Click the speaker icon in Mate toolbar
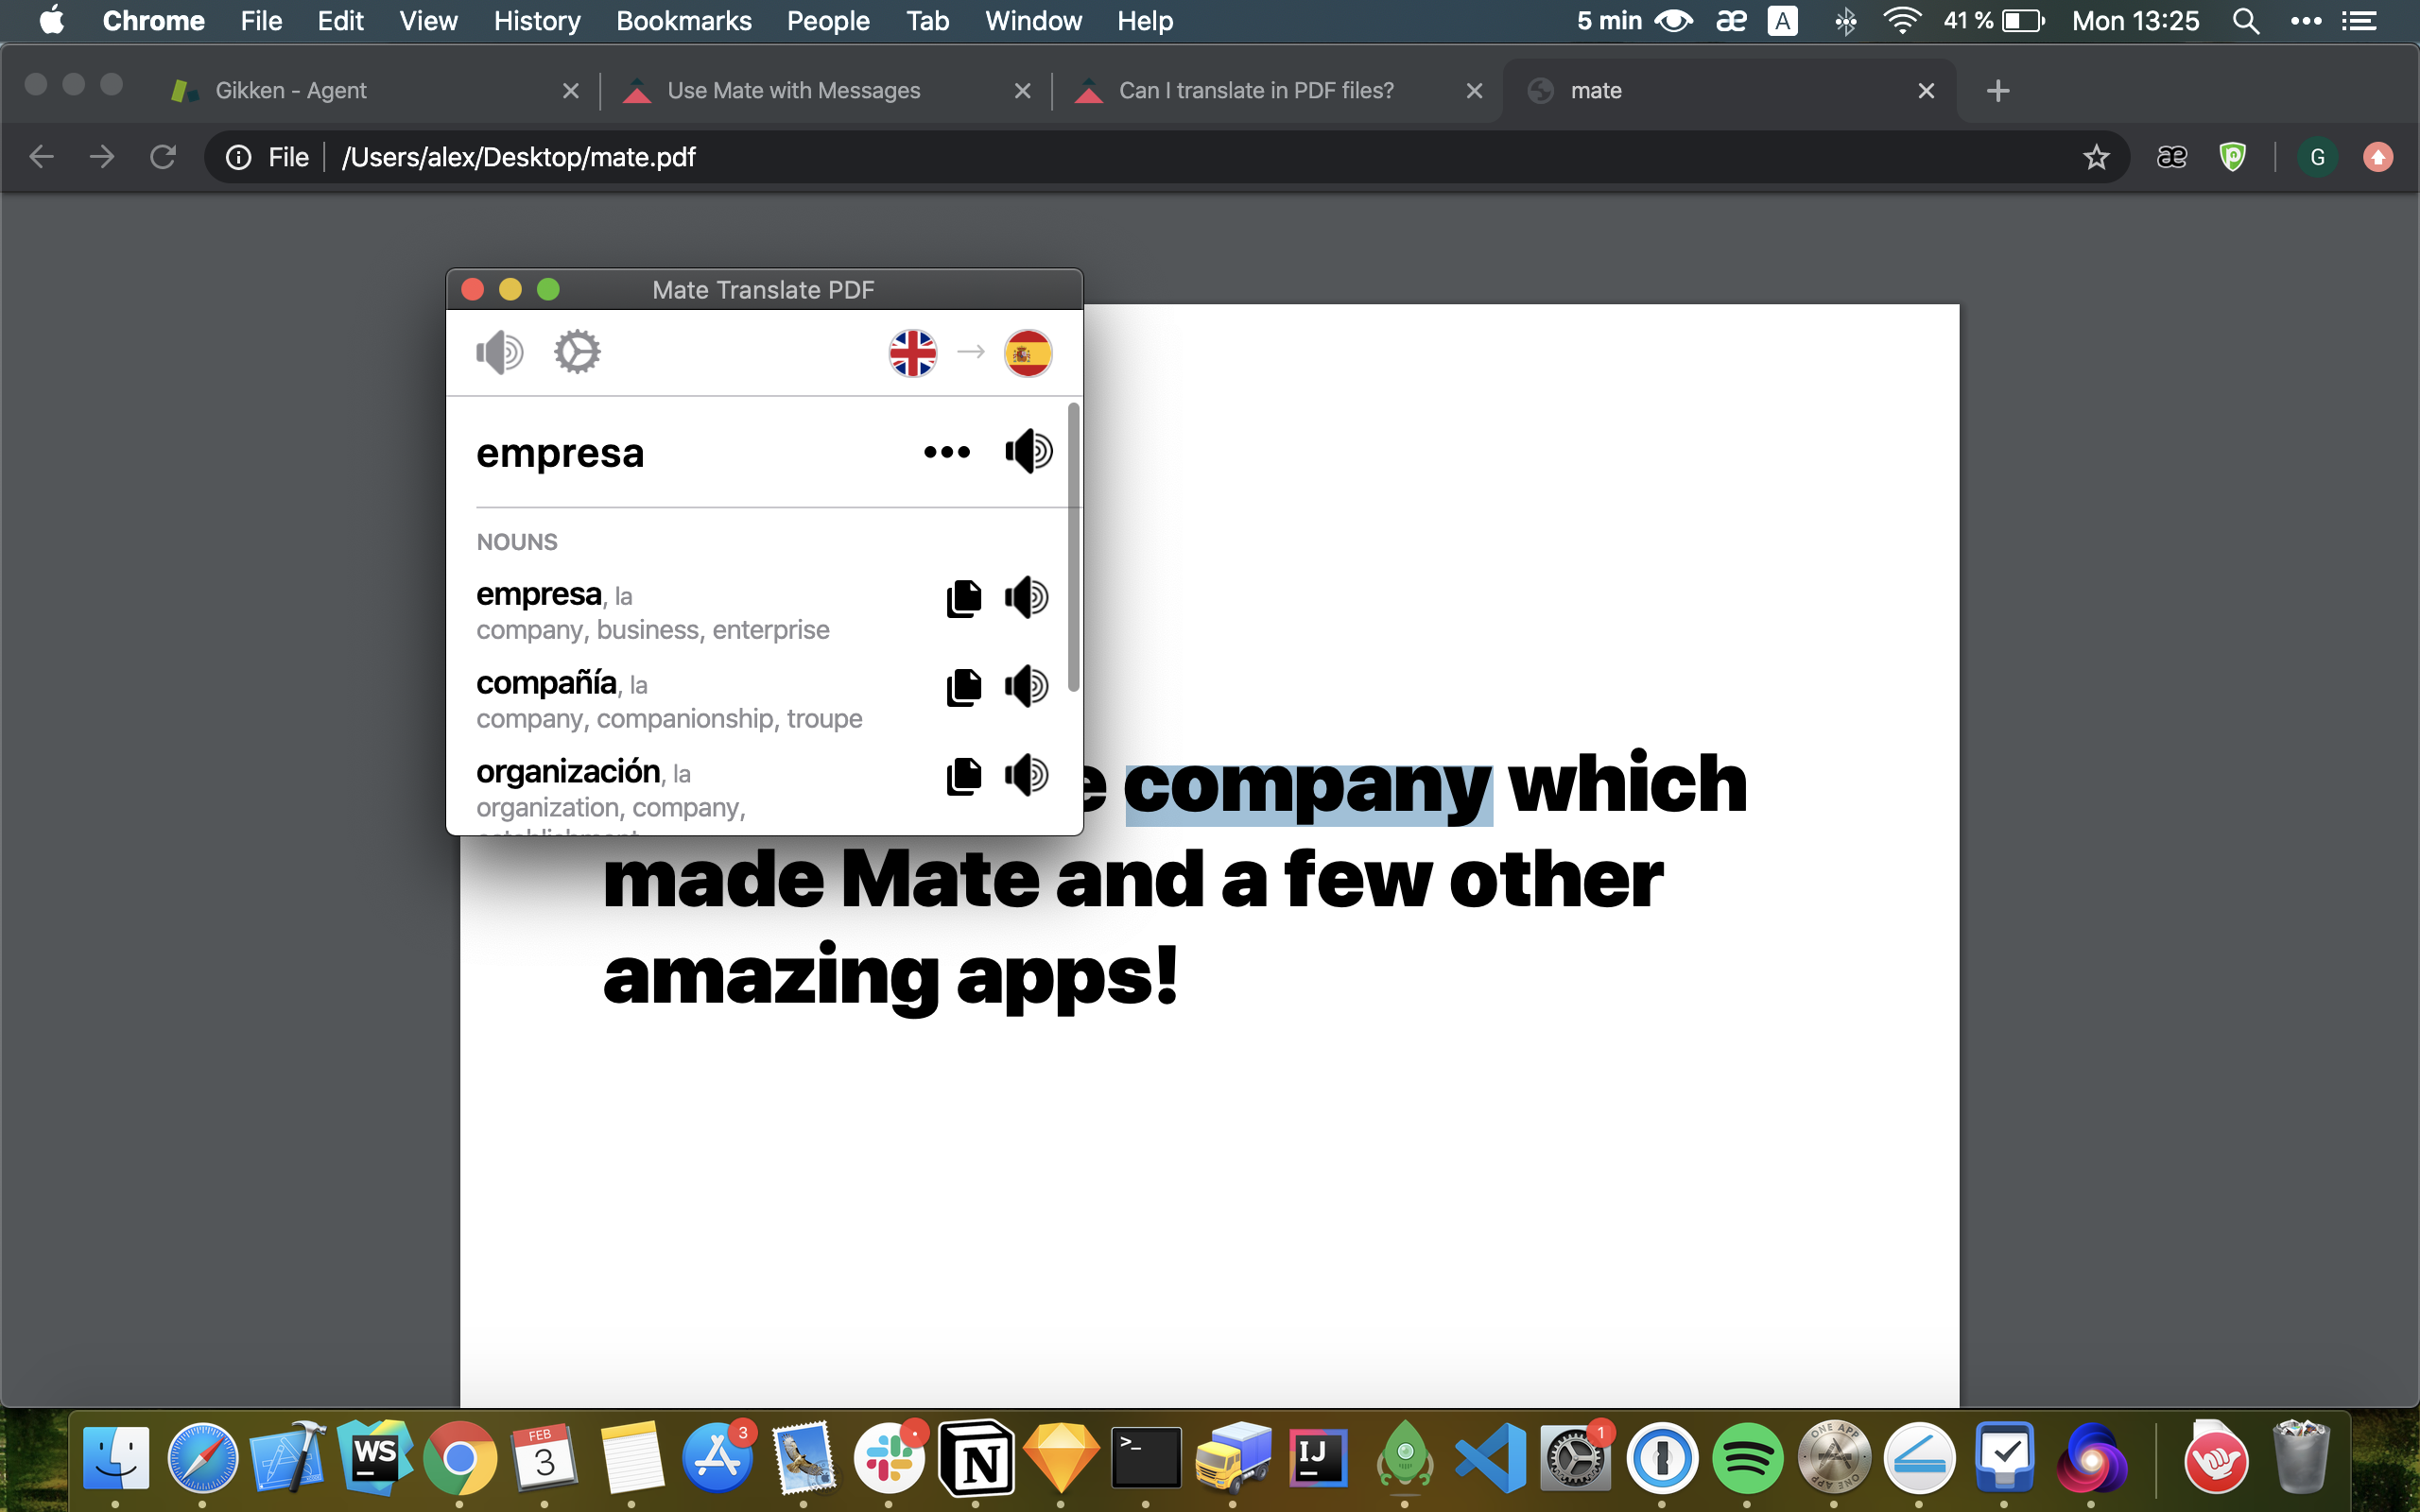Screen dimensions: 2420x1512 click(x=499, y=352)
